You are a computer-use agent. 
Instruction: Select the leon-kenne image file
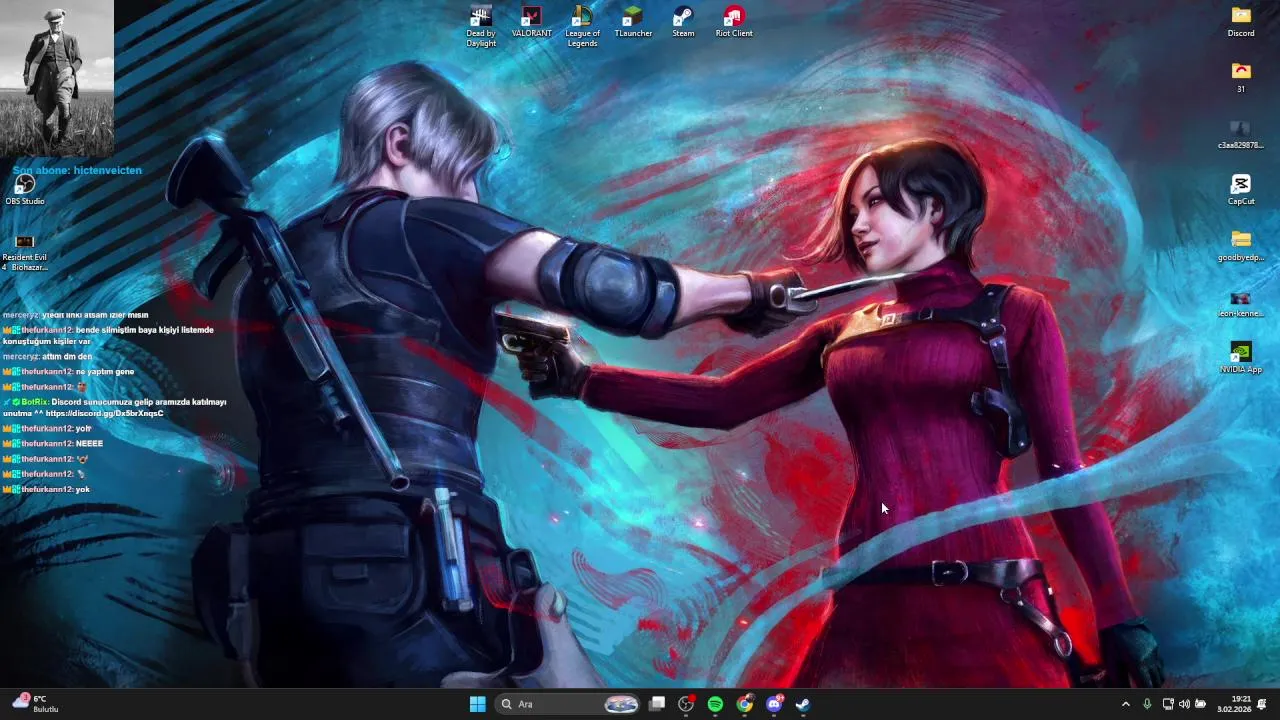(1241, 302)
